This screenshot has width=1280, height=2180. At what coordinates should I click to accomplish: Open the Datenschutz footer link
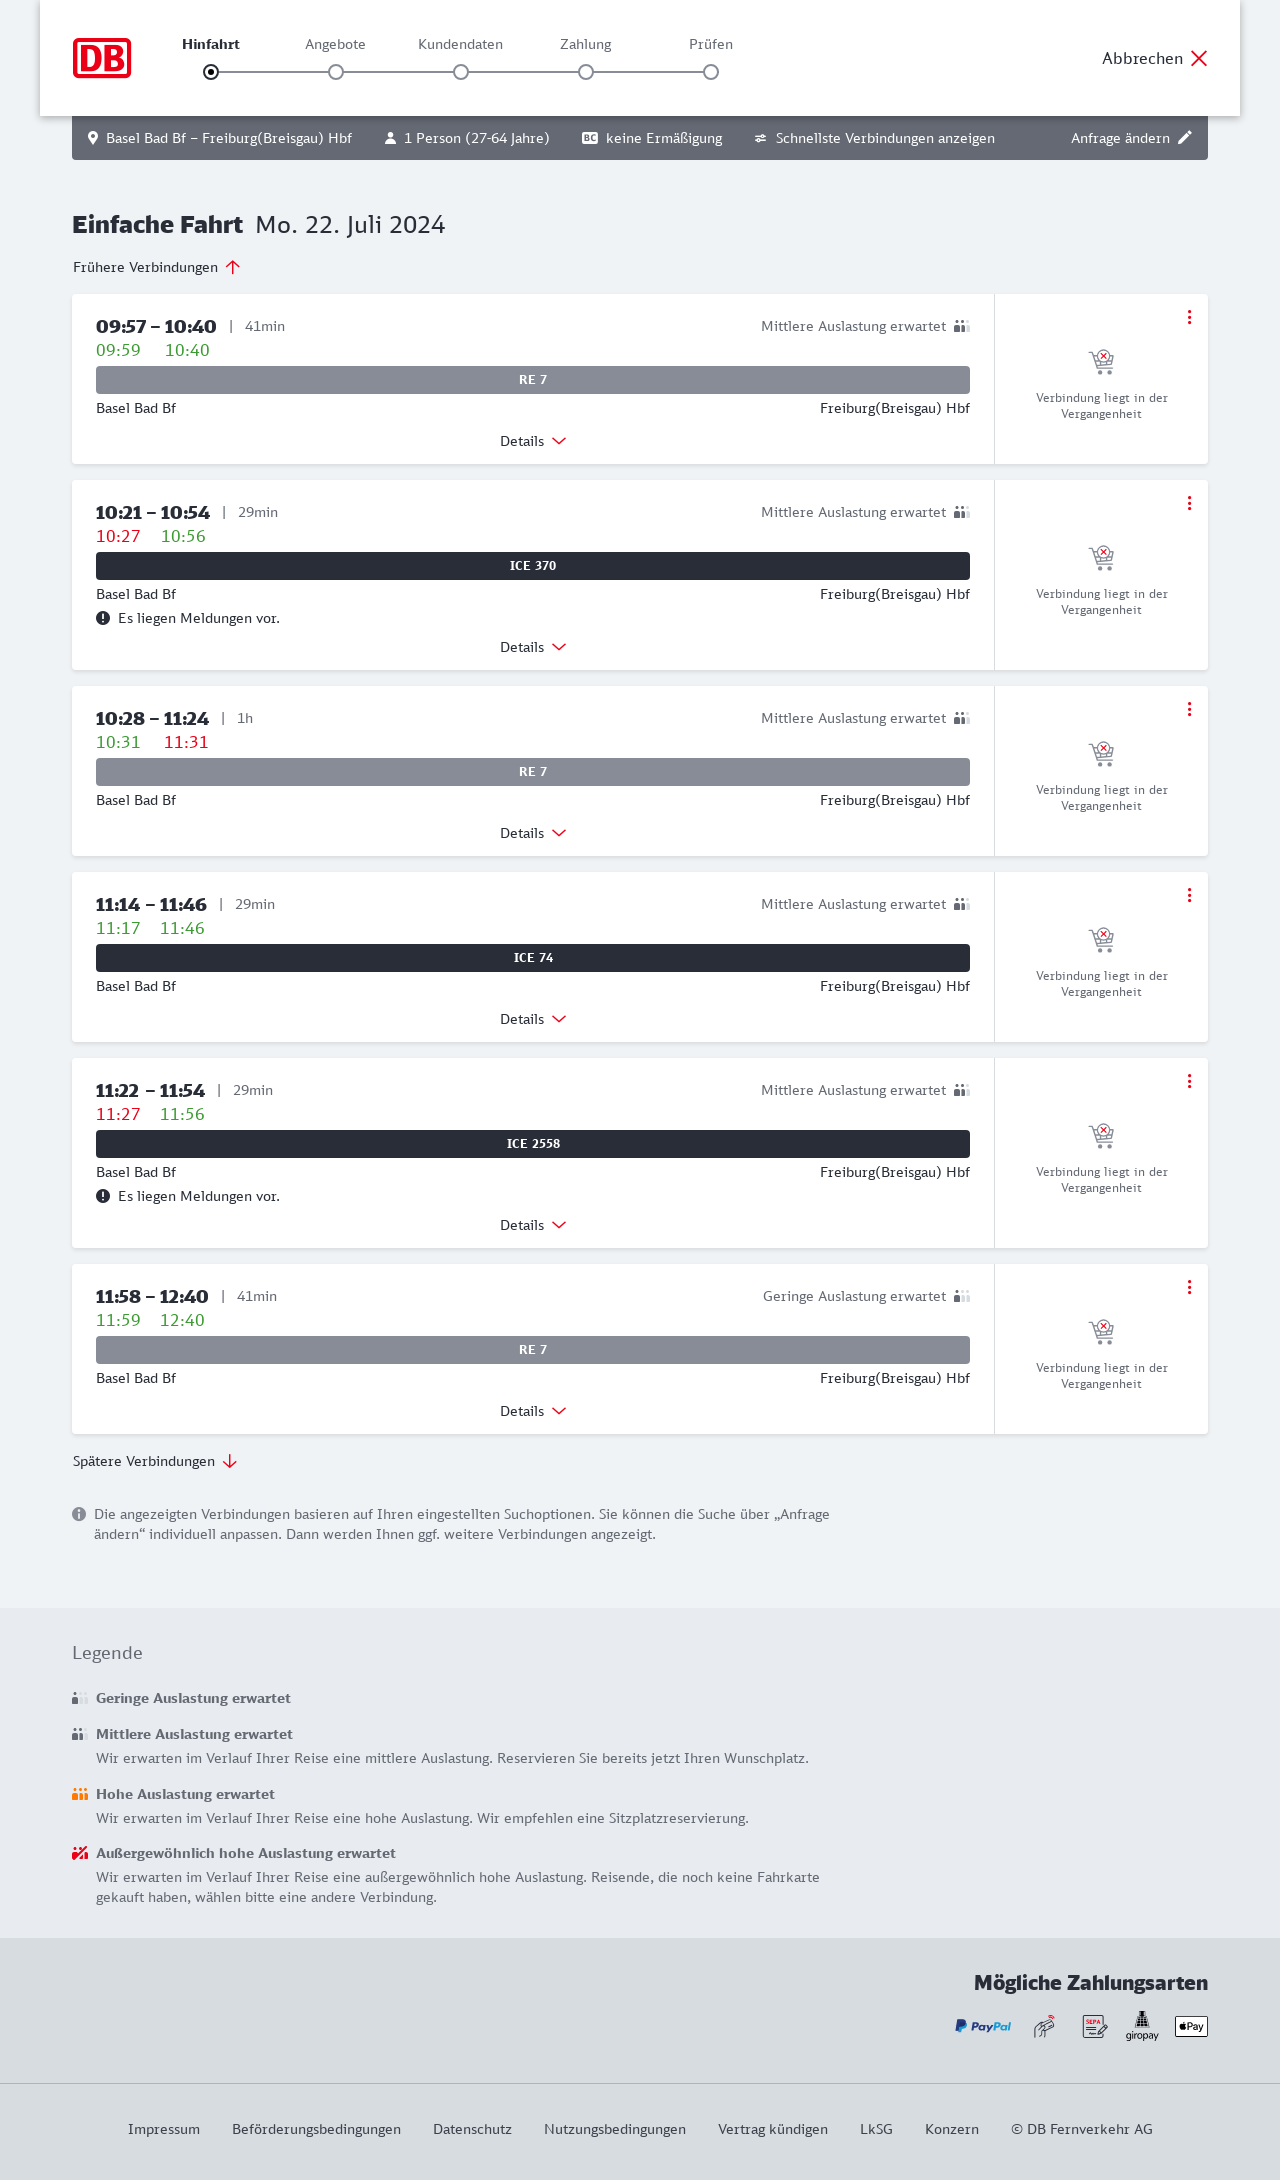point(472,2129)
